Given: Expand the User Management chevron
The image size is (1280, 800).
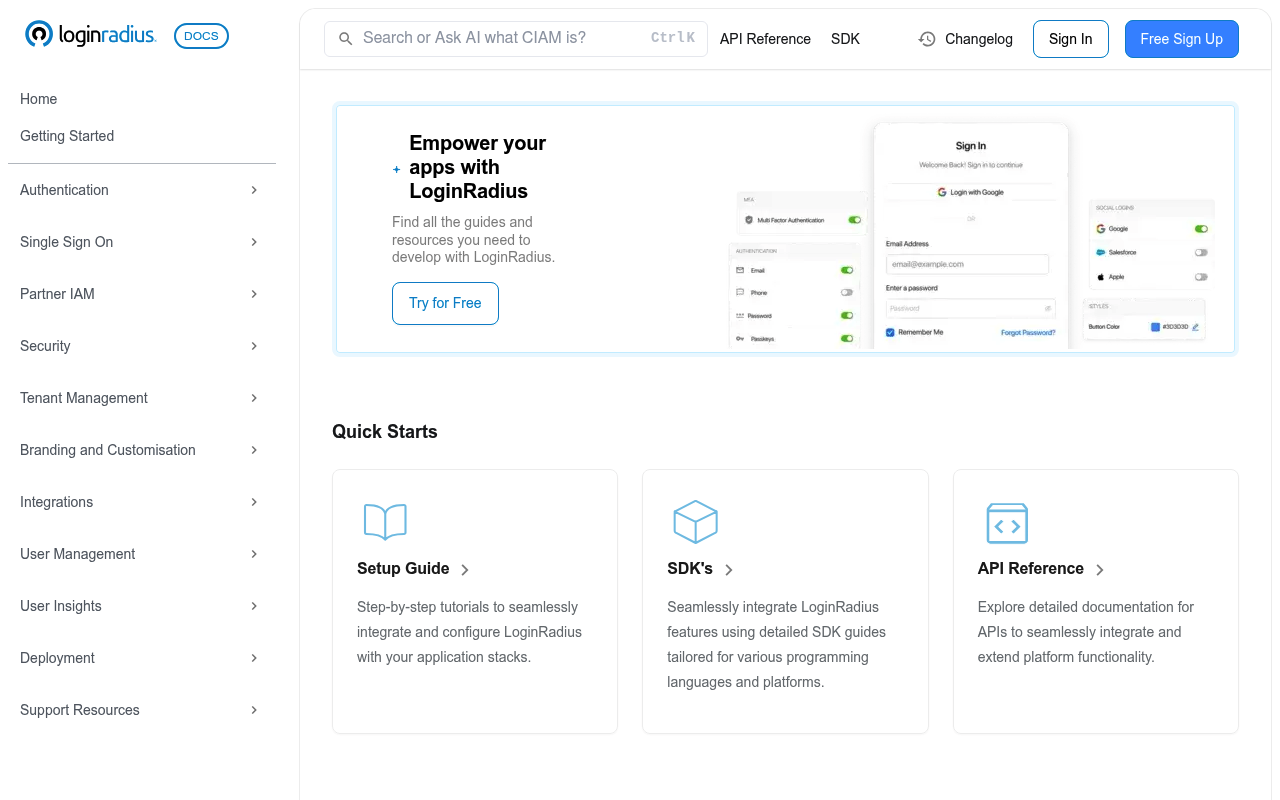Looking at the screenshot, I should [254, 554].
